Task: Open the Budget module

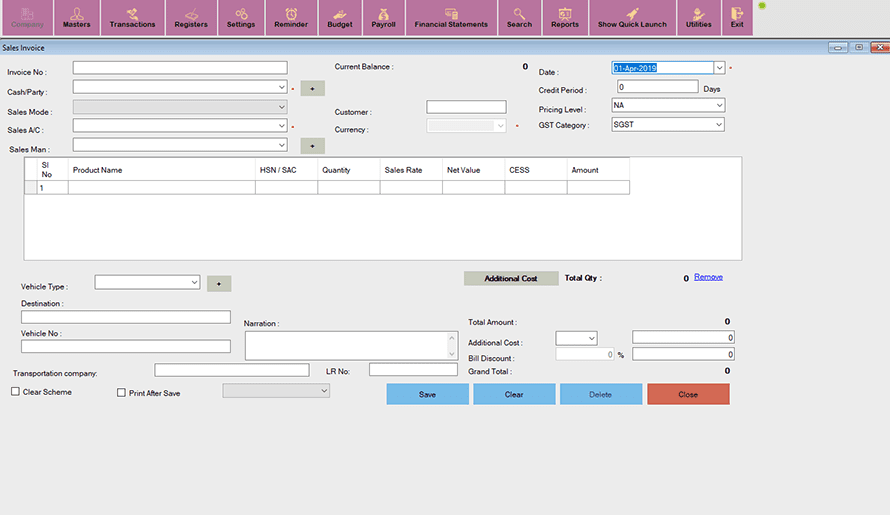Action: pos(339,18)
